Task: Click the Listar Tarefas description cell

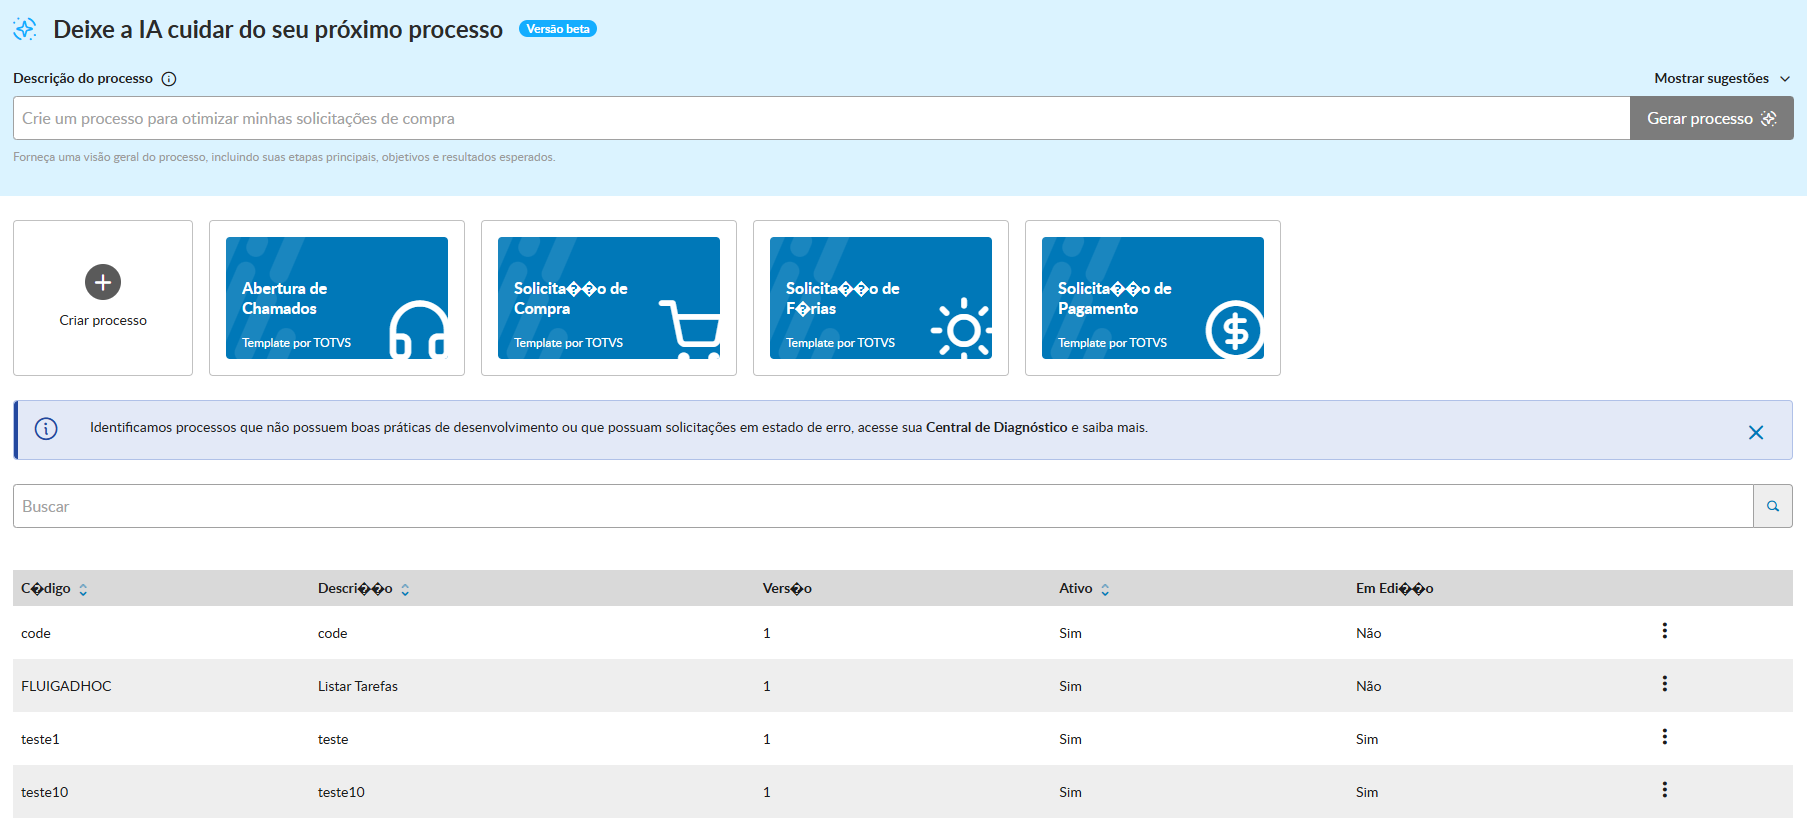Action: point(358,686)
